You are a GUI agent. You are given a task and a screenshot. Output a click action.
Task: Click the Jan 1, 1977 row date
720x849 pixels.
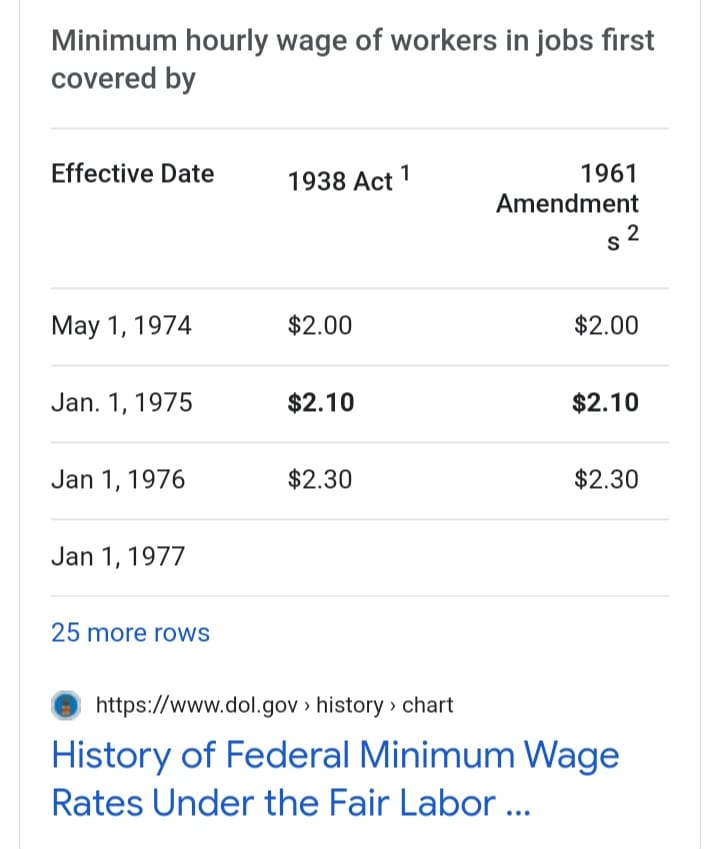click(x=118, y=557)
